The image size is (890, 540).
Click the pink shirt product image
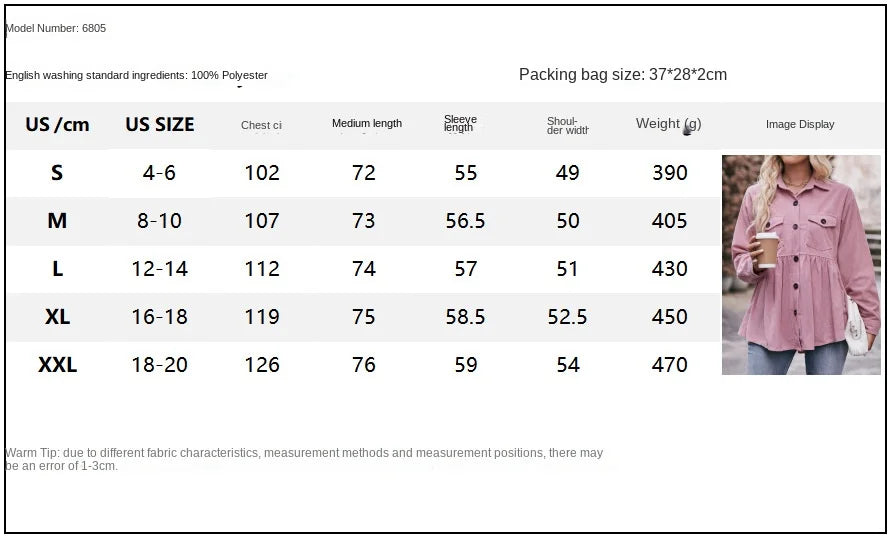[801, 264]
